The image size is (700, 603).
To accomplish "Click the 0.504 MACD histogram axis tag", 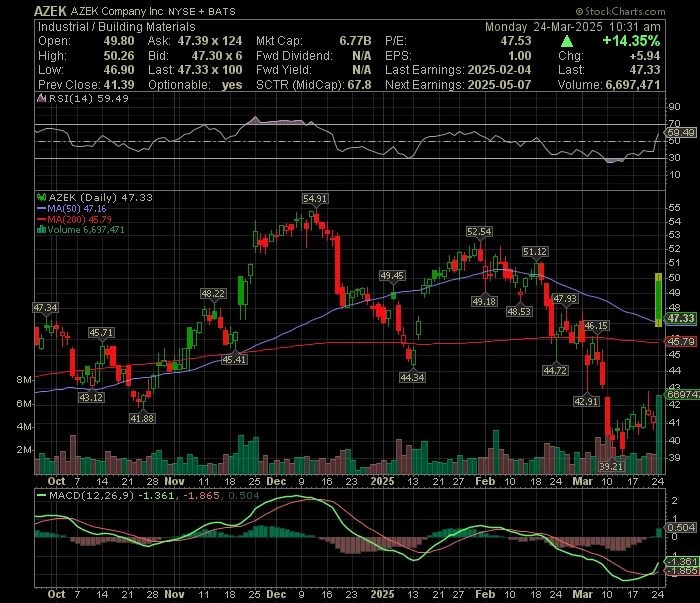I will (x=681, y=528).
